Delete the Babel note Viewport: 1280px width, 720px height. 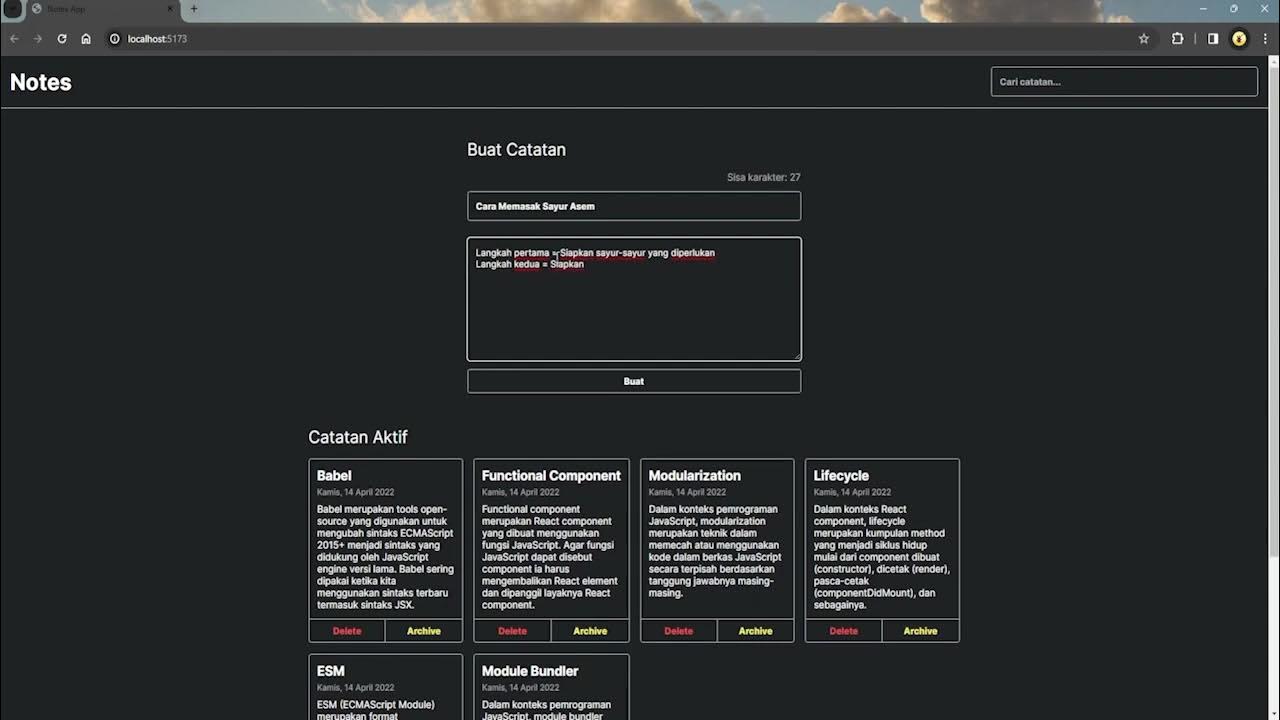coord(347,631)
